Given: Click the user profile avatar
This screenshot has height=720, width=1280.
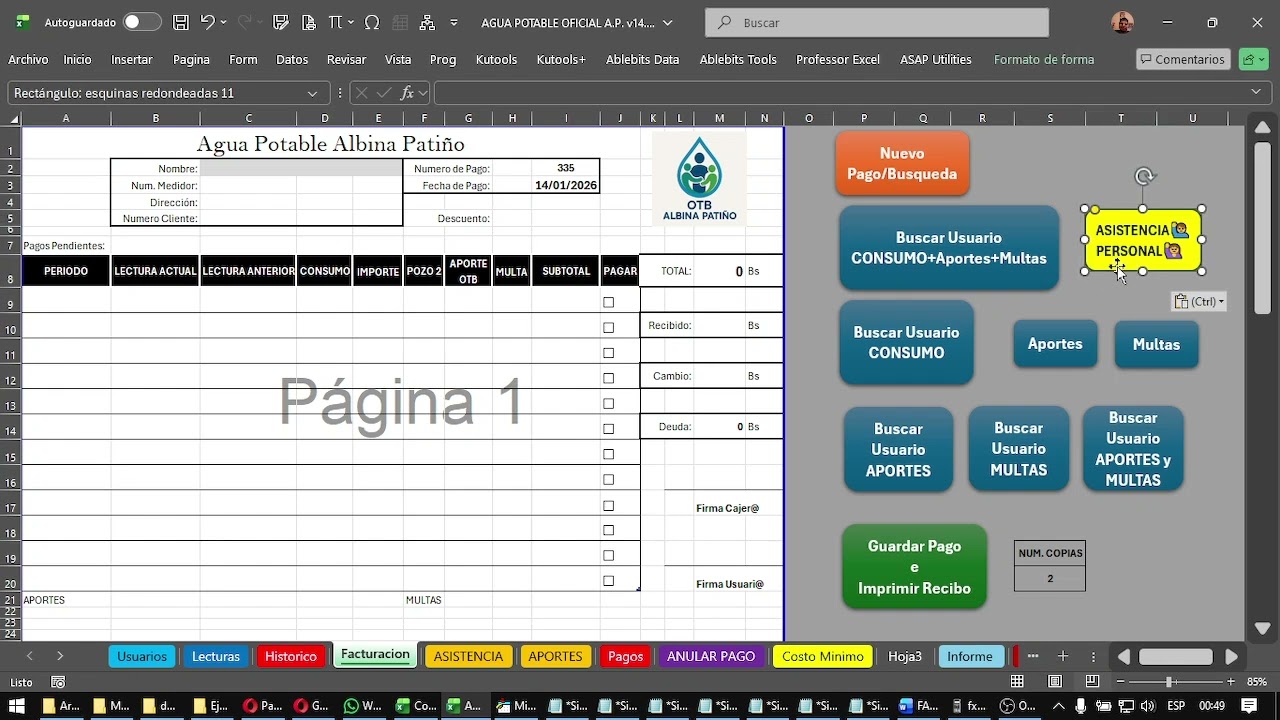Looking at the screenshot, I should pos(1122,22).
